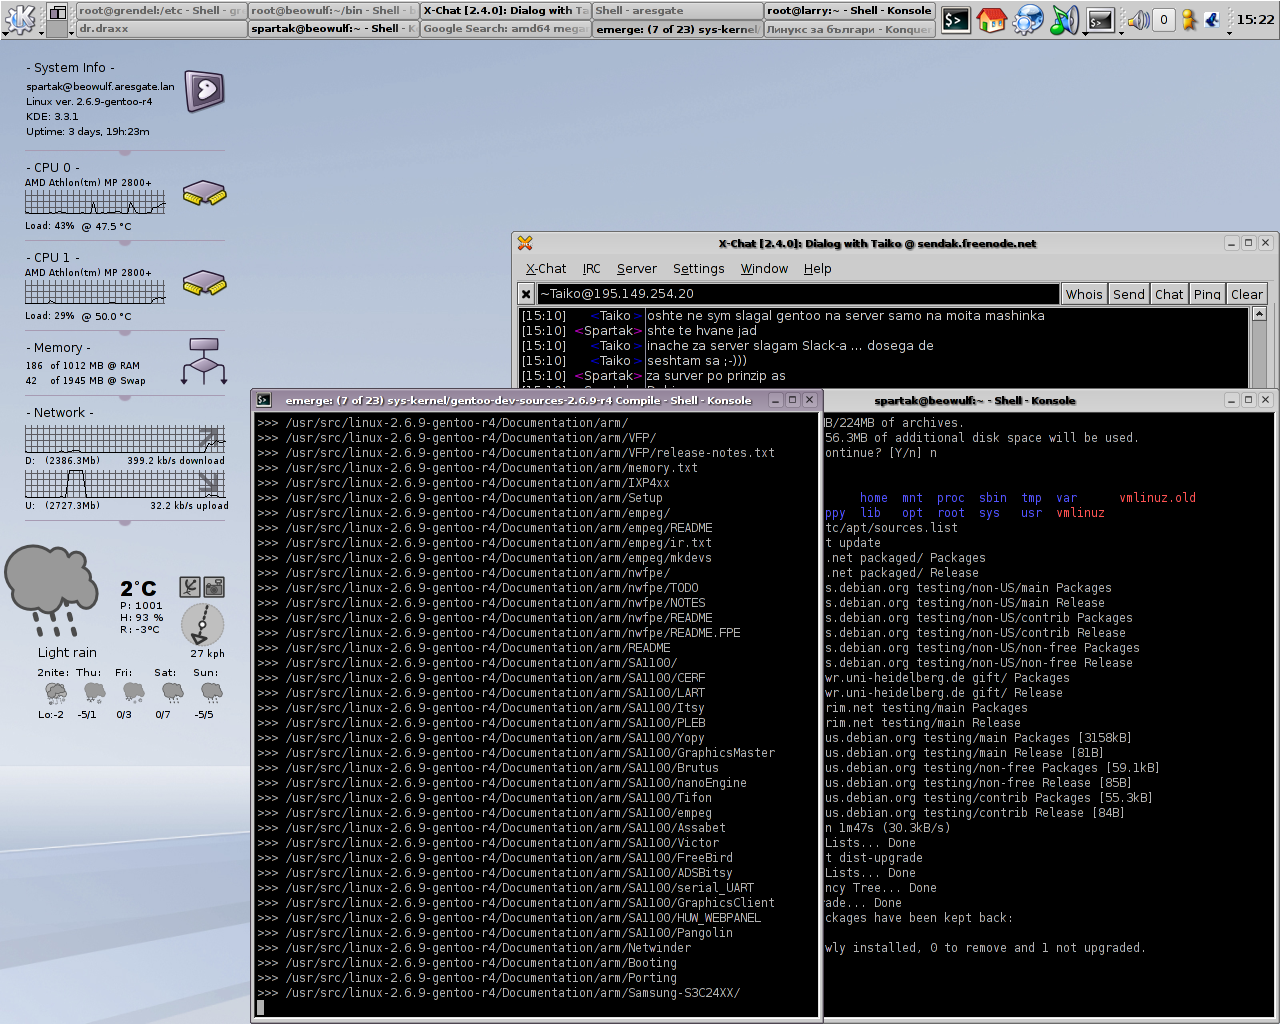Click the Clear button in X-Chat

pyautogui.click(x=1247, y=294)
